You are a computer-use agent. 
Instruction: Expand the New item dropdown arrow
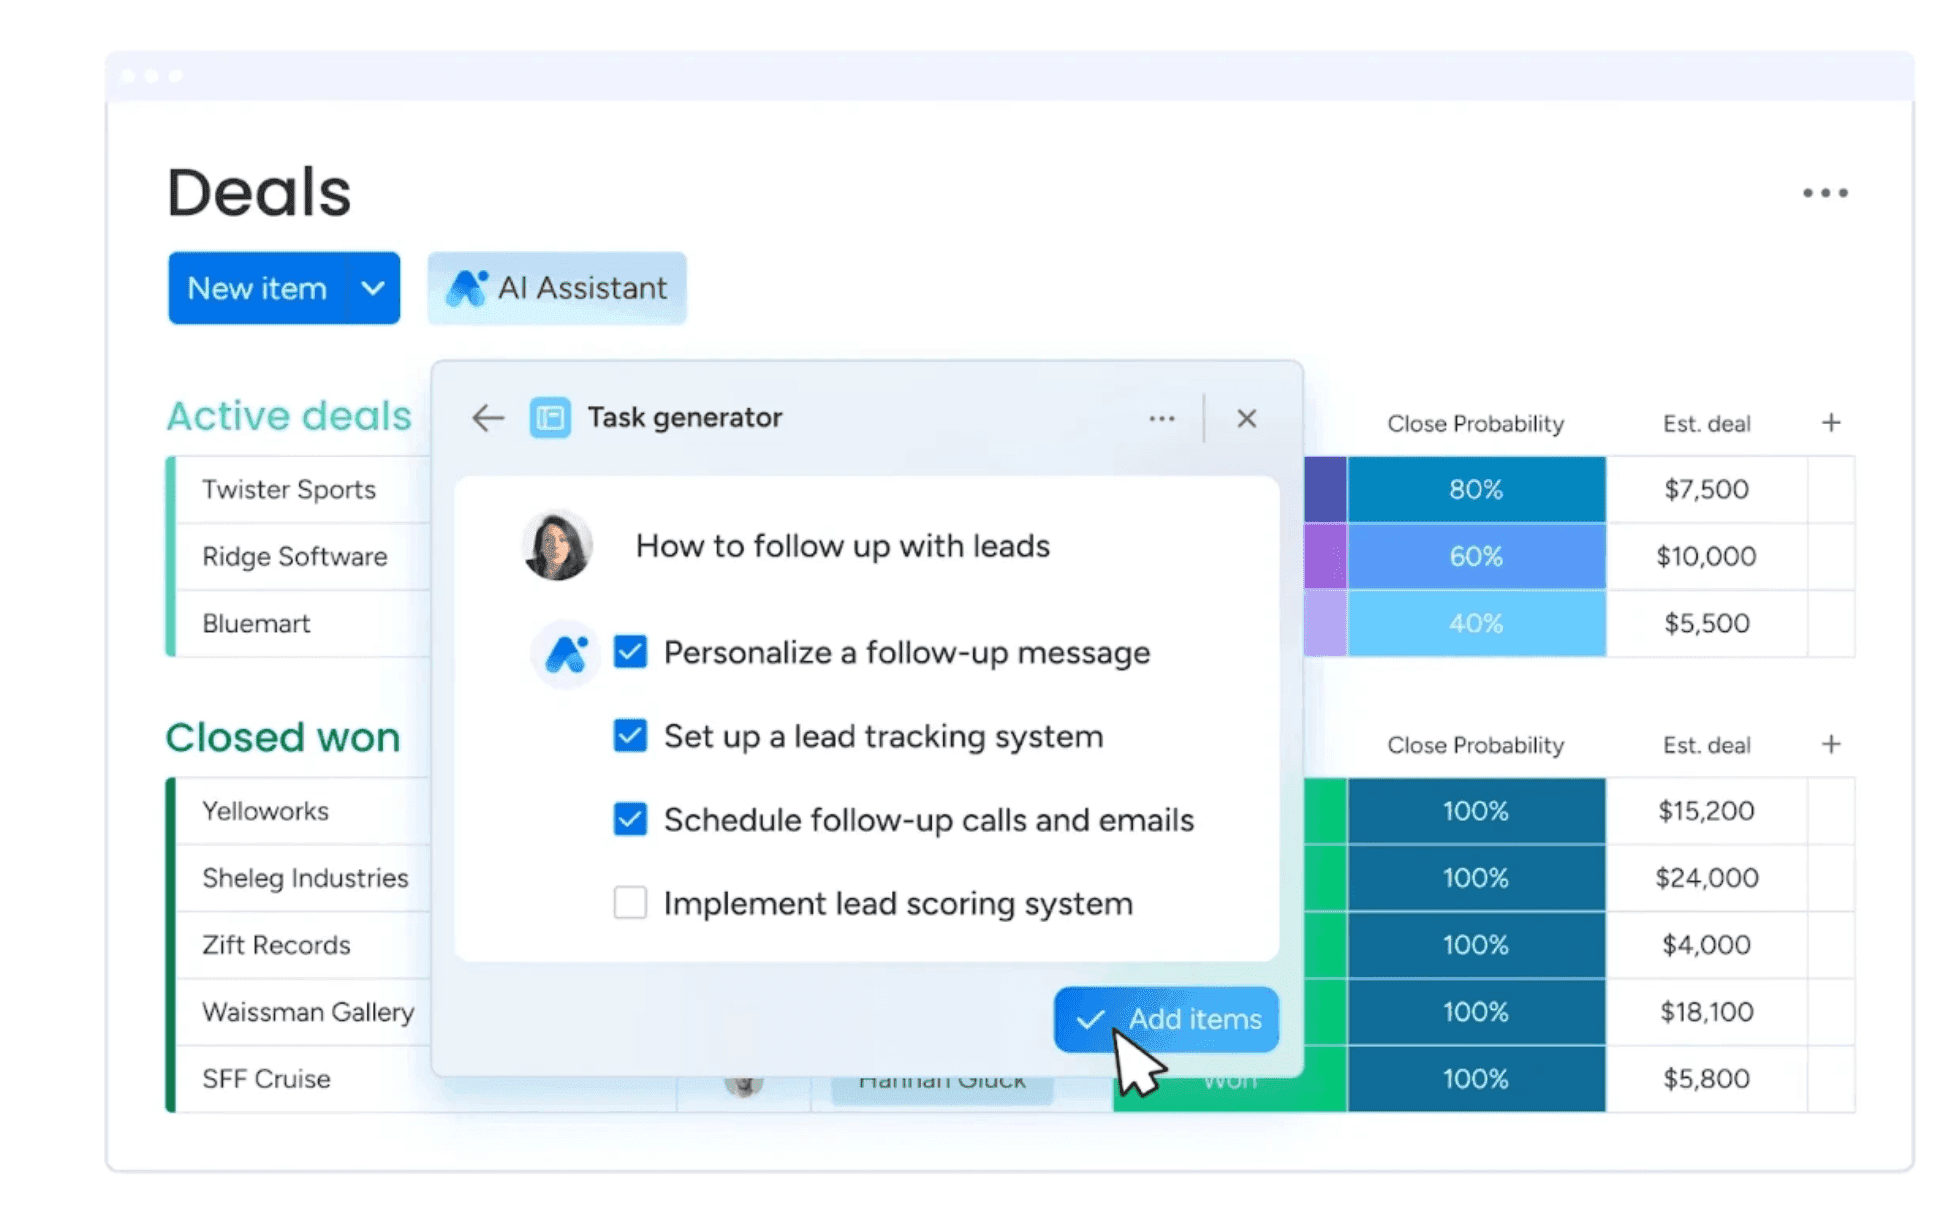pyautogui.click(x=373, y=289)
